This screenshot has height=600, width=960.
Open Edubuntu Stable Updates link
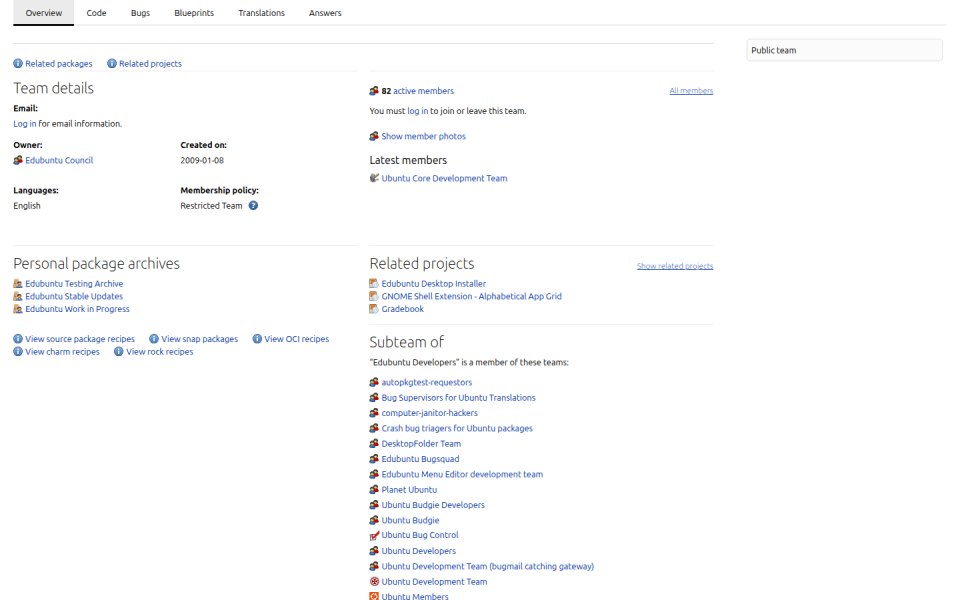[x=74, y=296]
